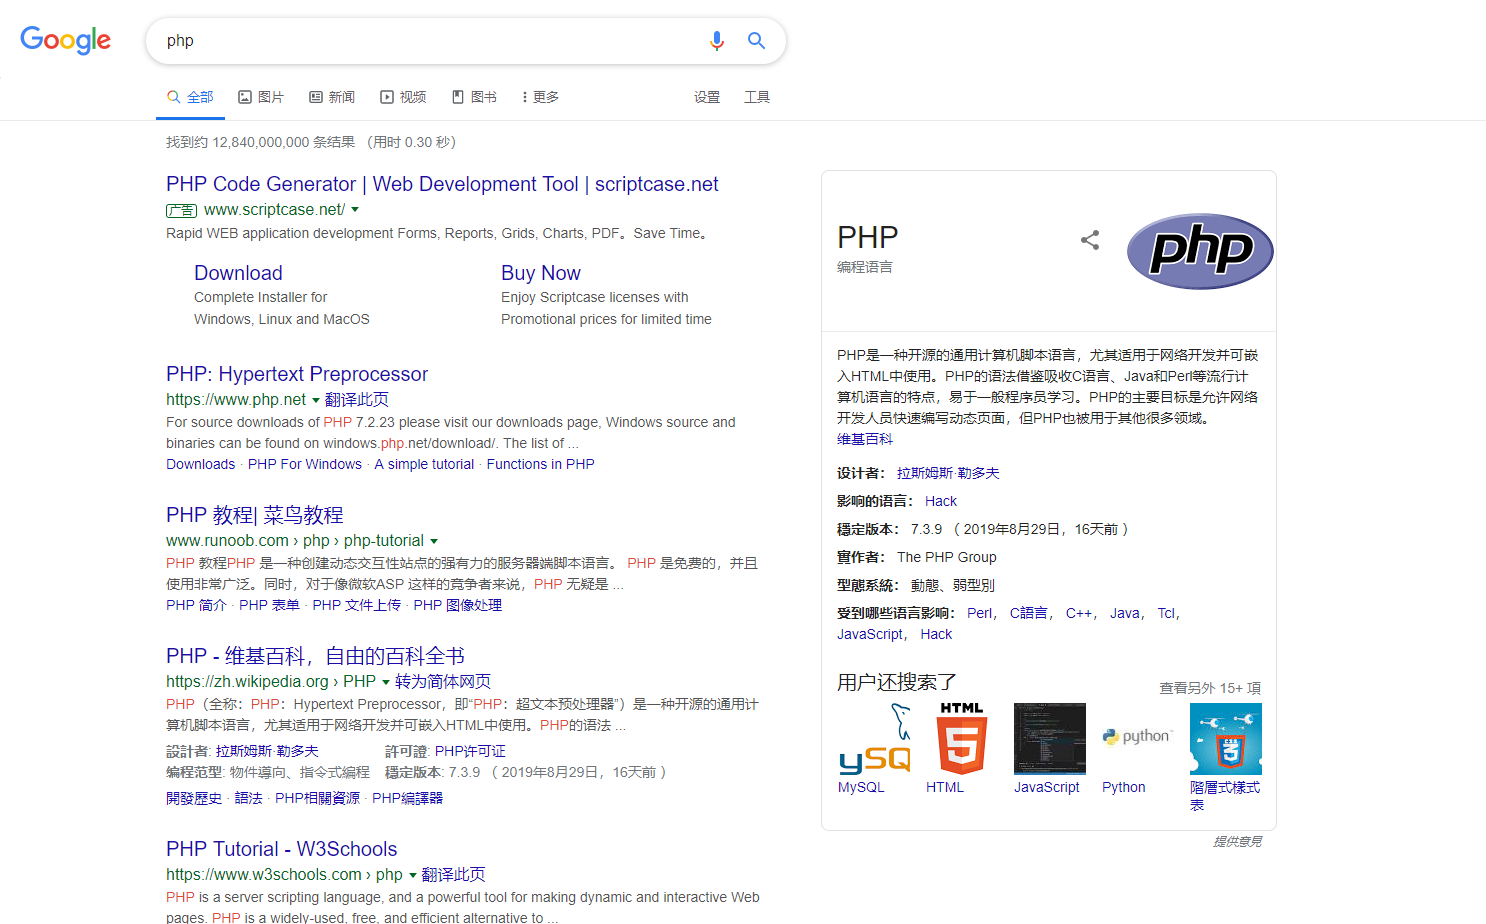The width and height of the screenshot is (1486, 924).
Task: Open the PHP elephant logo image
Action: pyautogui.click(x=1200, y=251)
